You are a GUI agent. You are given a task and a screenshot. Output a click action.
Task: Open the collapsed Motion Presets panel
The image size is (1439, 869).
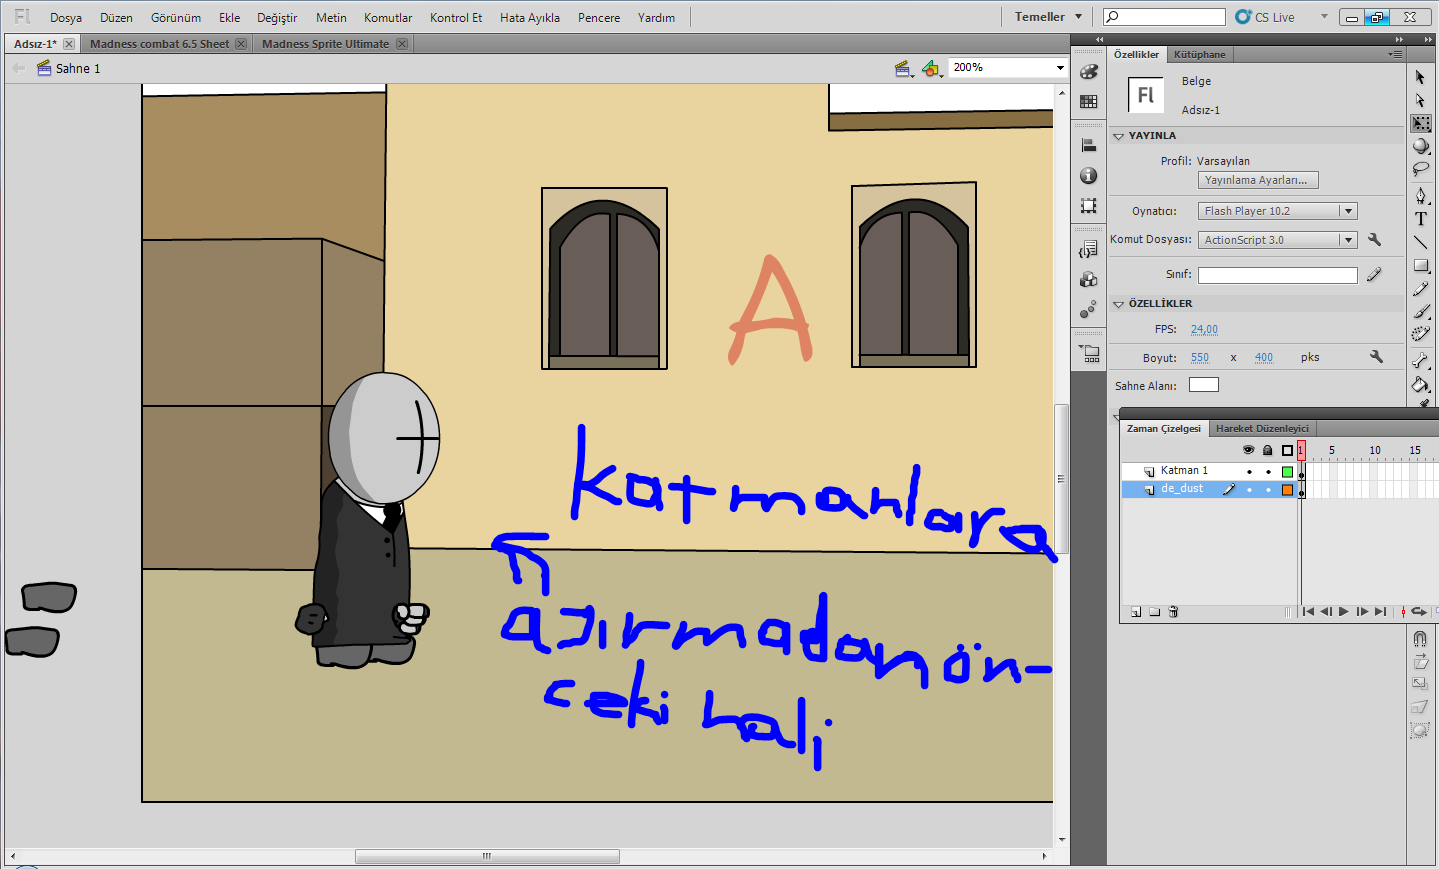1089,309
